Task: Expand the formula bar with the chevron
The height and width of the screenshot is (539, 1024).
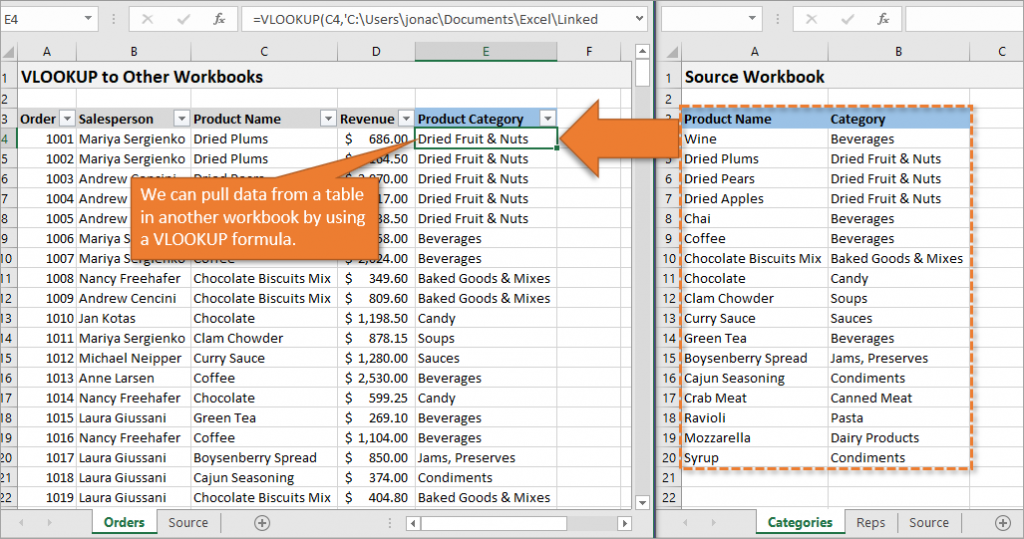Action: [639, 19]
